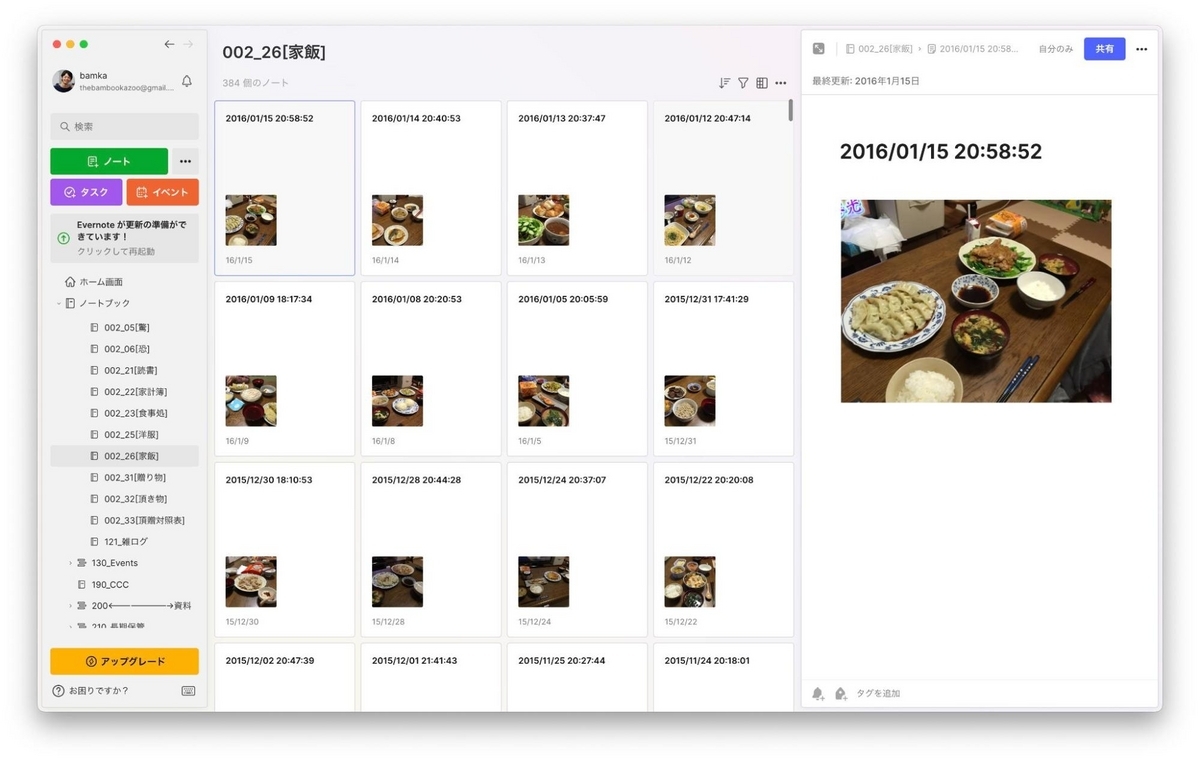This screenshot has height=761, width=1200.
Task: Click 002_26[家飯] breadcrumb in note header
Action: click(x=879, y=48)
